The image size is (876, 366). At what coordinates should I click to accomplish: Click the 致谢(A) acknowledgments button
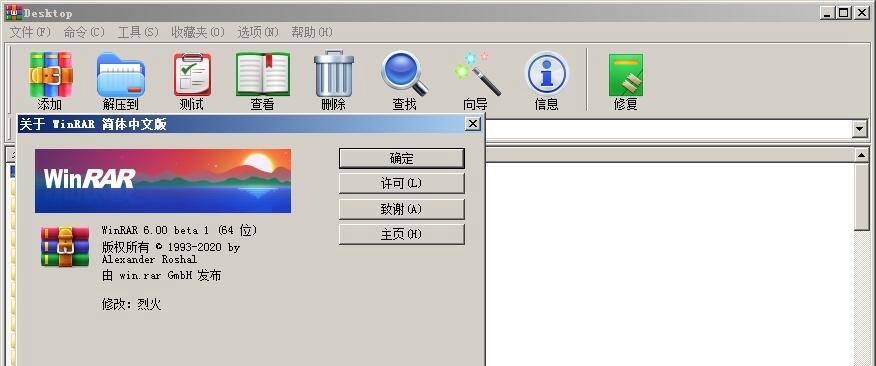[x=402, y=209]
